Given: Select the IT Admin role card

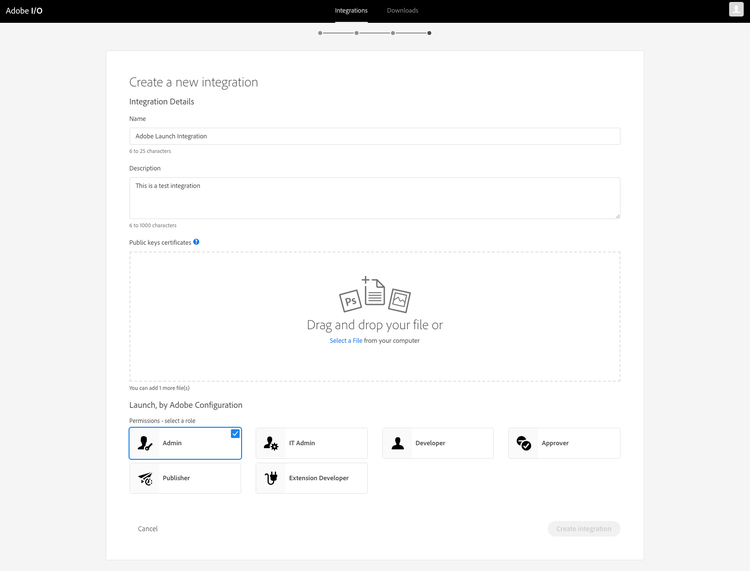Looking at the screenshot, I should 311,443.
